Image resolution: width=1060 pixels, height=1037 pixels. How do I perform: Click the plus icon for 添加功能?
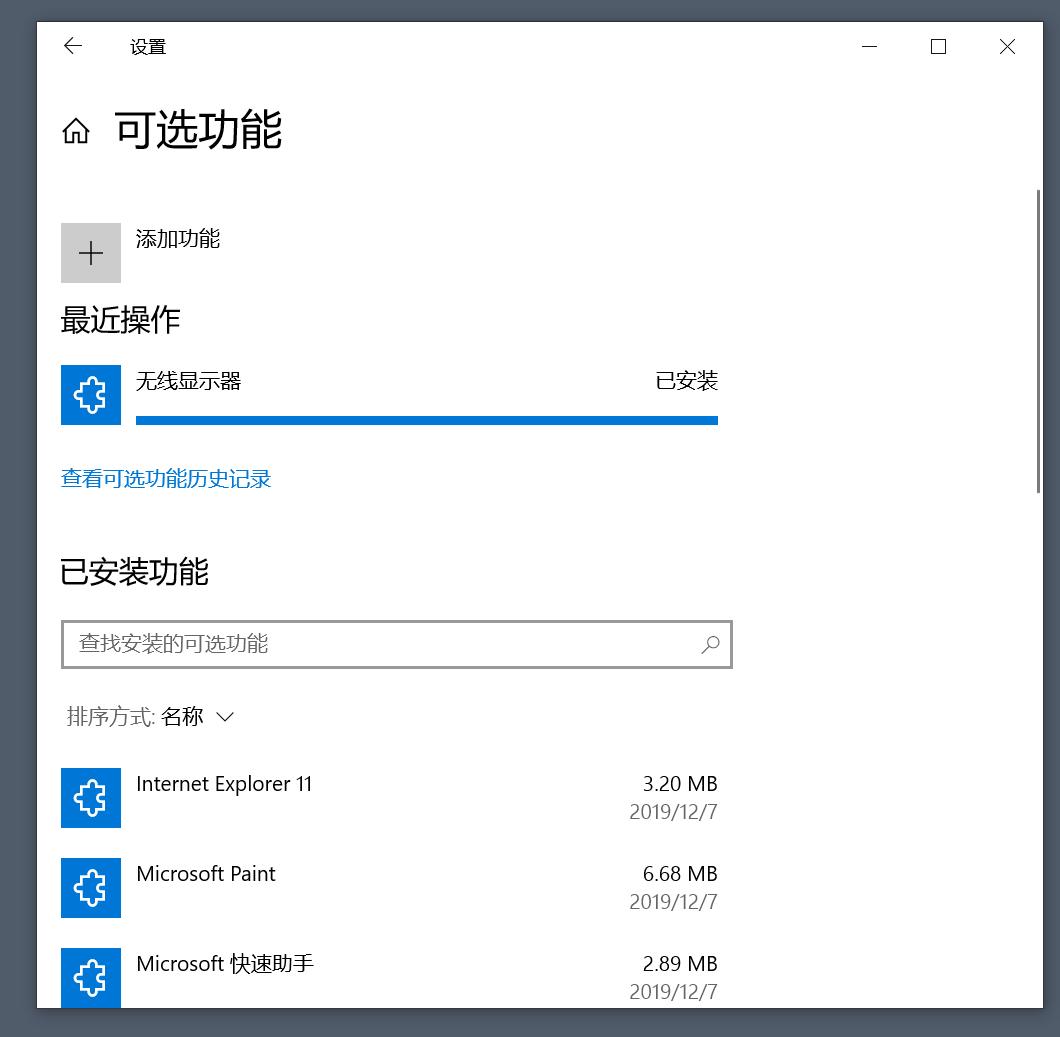click(x=91, y=253)
